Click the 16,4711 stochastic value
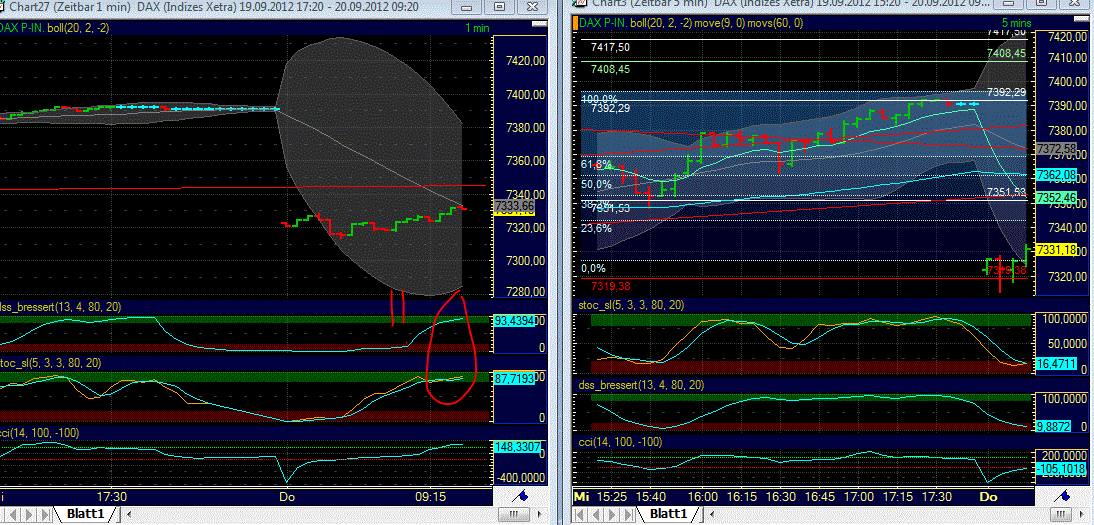 pos(1058,363)
